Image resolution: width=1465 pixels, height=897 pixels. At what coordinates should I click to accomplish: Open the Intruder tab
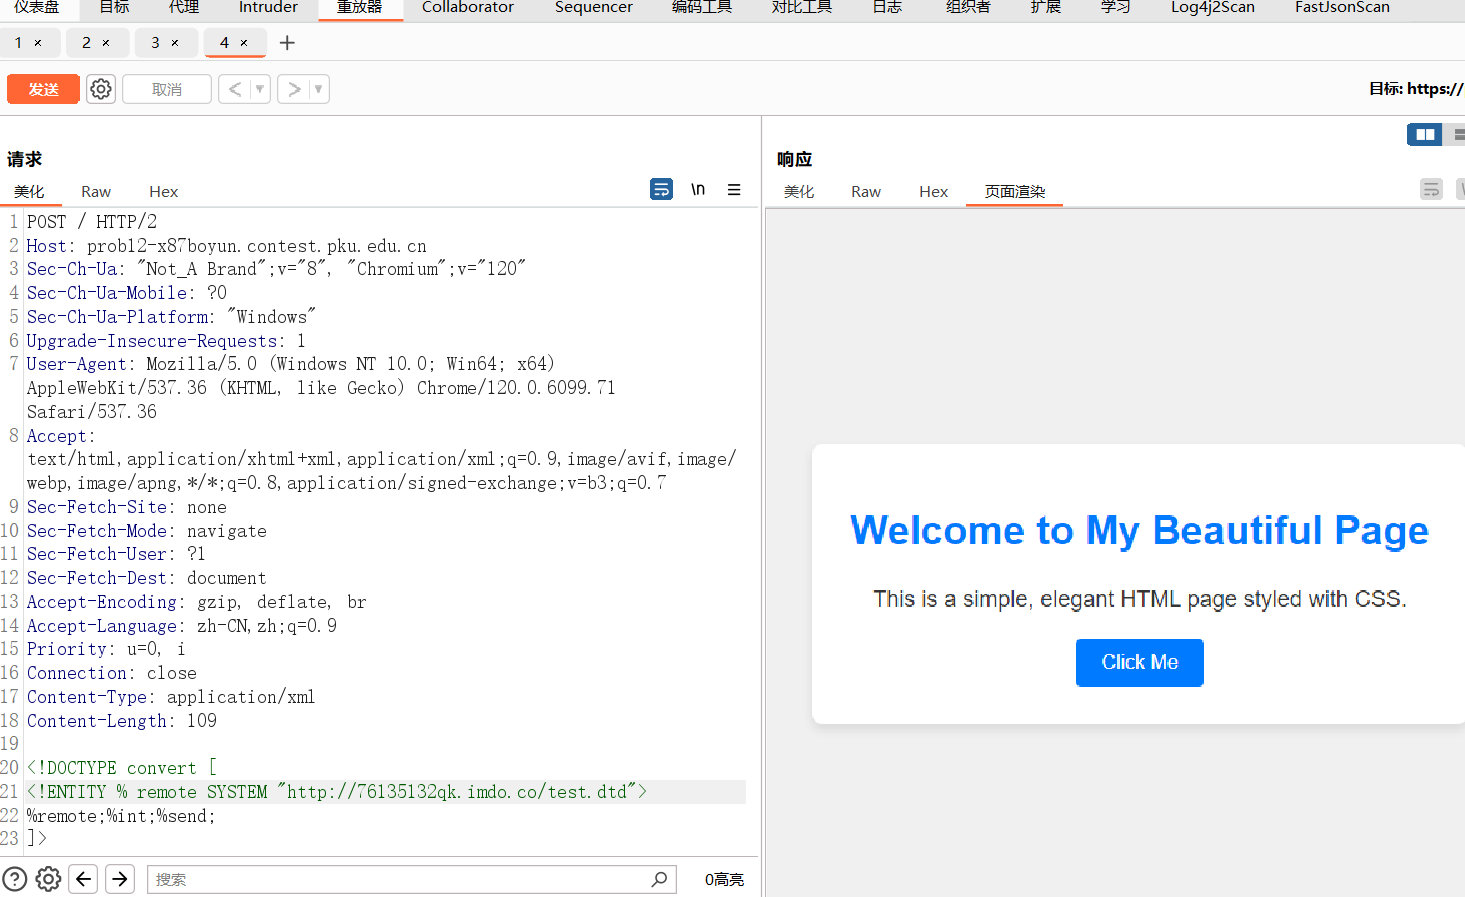[268, 8]
